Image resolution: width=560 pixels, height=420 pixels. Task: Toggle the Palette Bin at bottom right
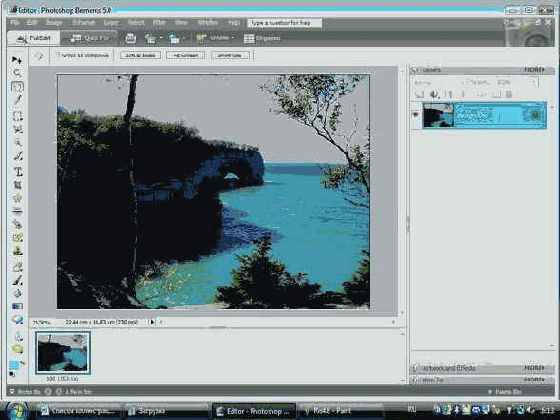coord(505,392)
